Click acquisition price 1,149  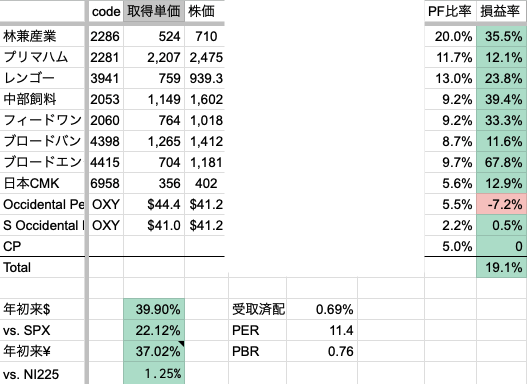[x=154, y=99]
